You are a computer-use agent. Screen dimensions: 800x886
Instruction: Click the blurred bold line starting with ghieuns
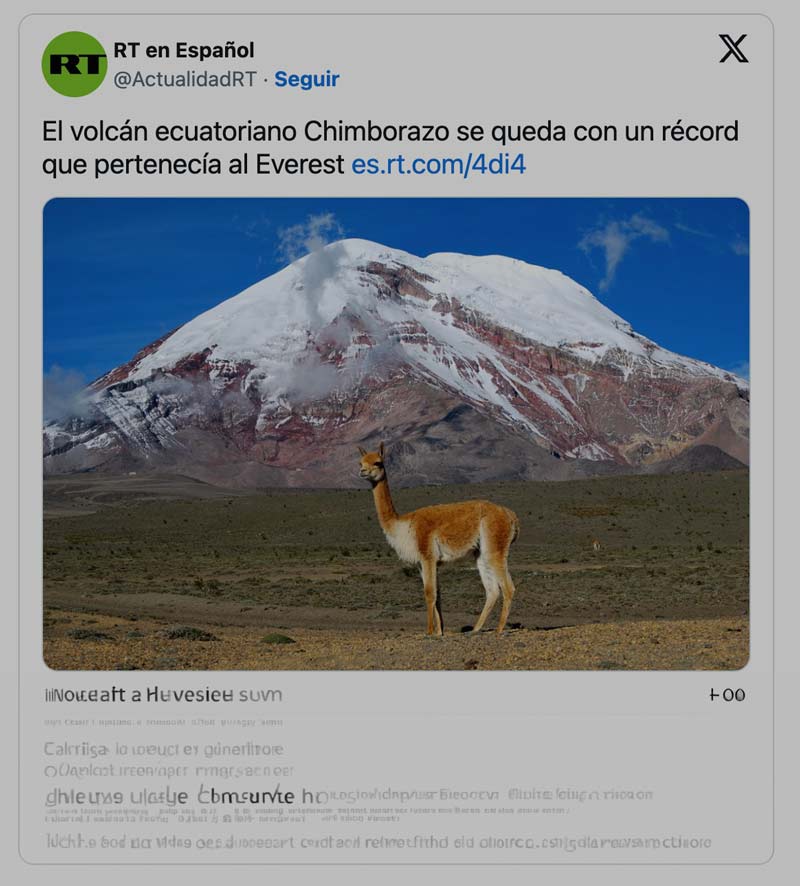[x=185, y=796]
